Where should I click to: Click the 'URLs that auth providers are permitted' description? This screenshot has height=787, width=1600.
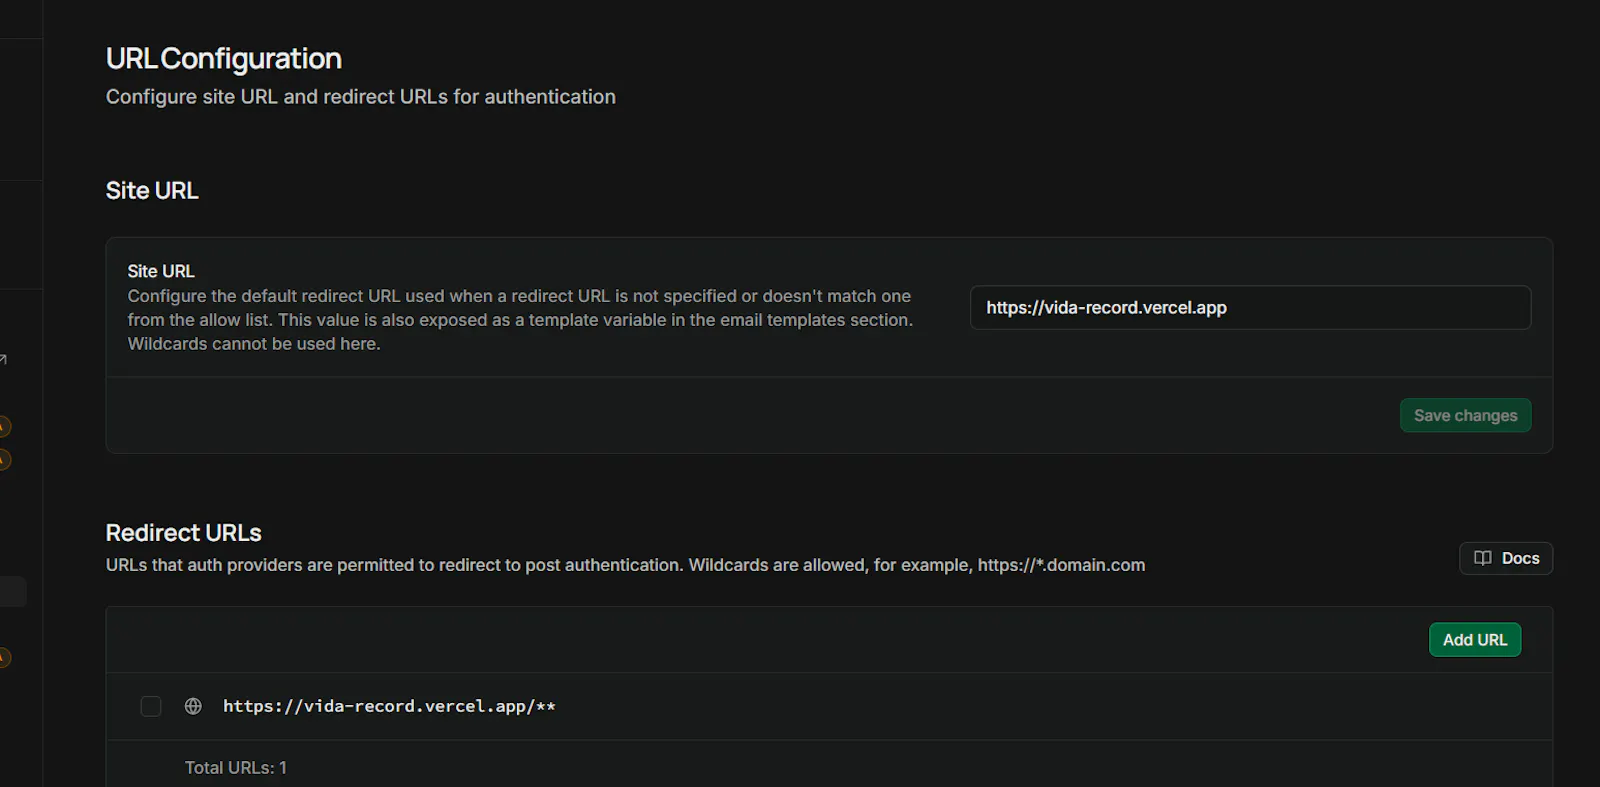point(625,565)
